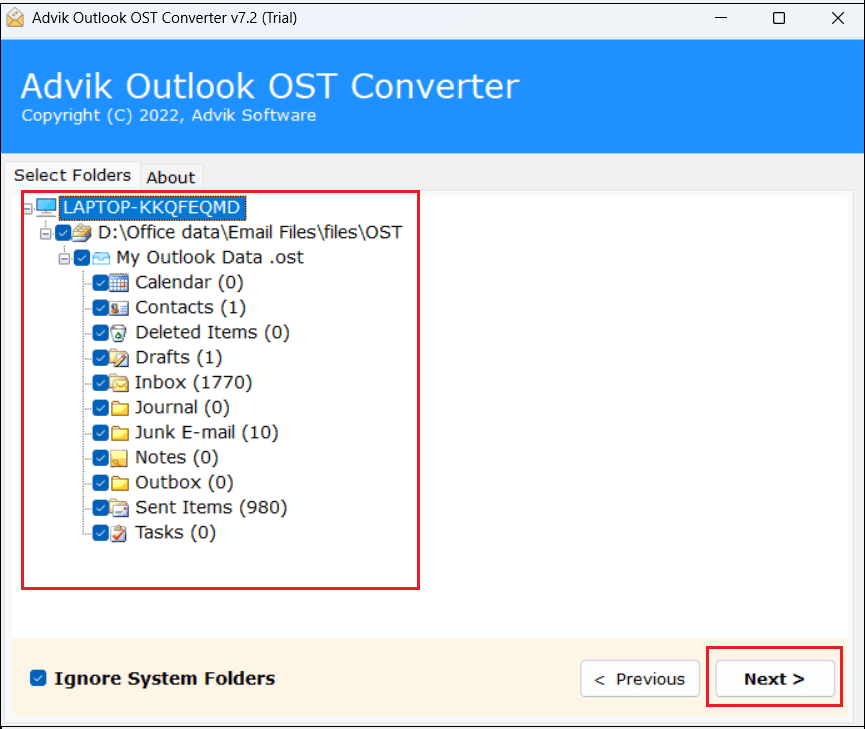Select the Drafts (1) label

coord(179,358)
